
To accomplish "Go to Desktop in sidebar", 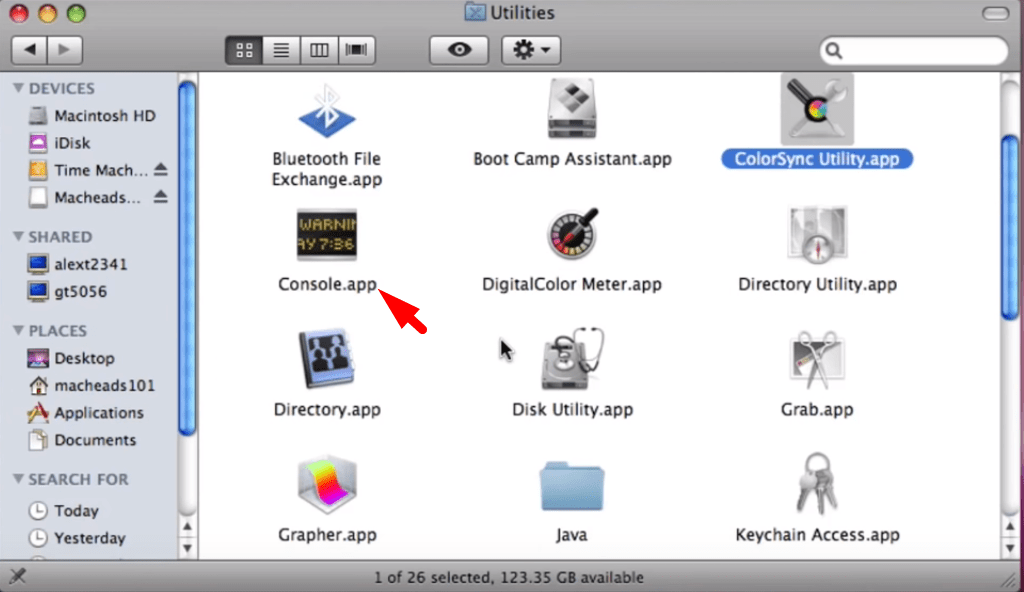I will pos(71,358).
